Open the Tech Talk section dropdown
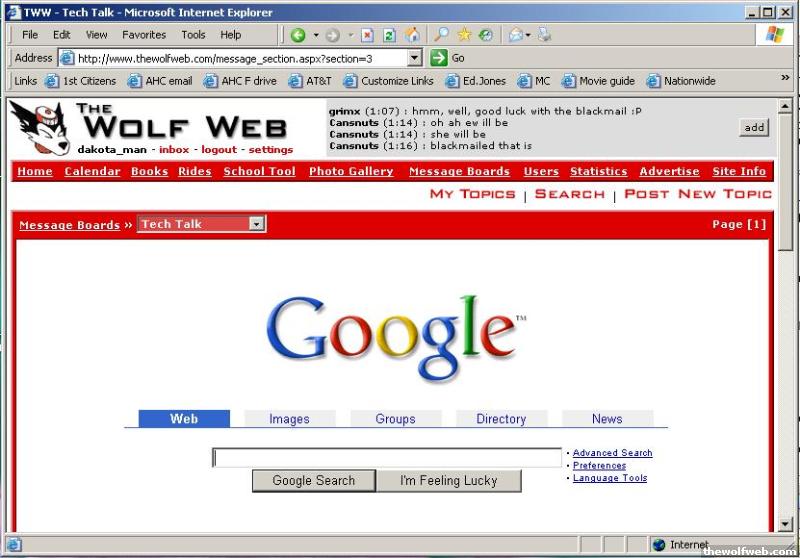The height and width of the screenshot is (558, 800). [x=257, y=224]
